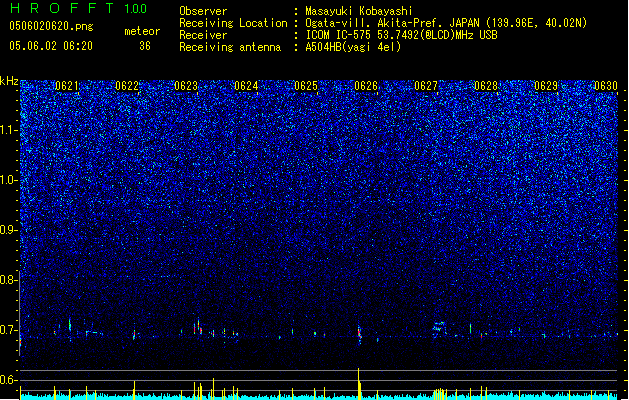Click the 'Receiver' field label

(203, 35)
